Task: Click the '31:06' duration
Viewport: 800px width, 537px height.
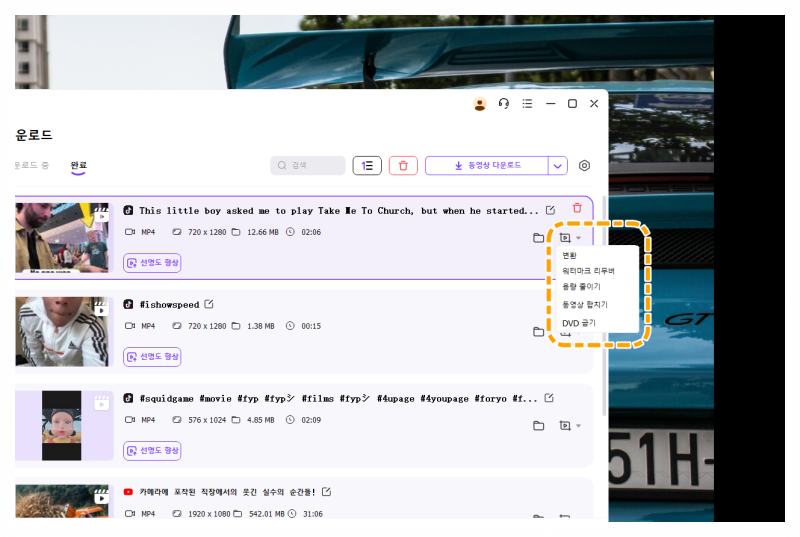Action: pyautogui.click(x=313, y=514)
